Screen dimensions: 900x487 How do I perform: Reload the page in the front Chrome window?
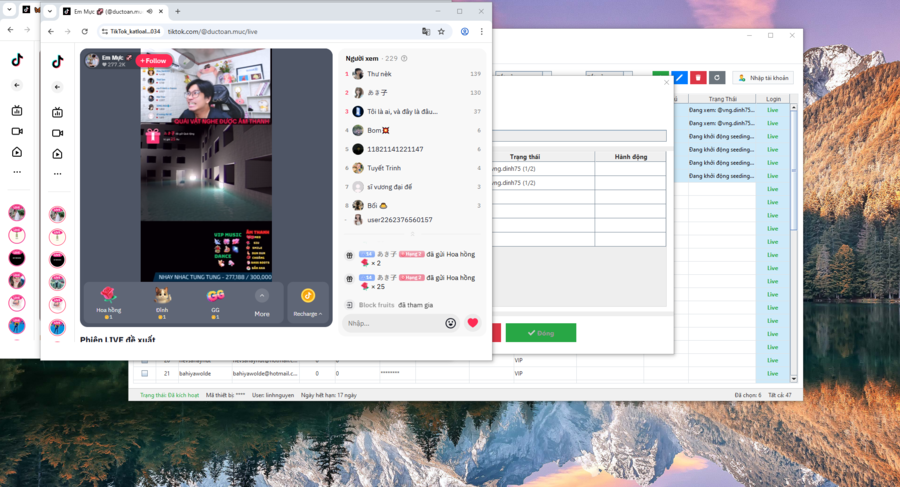point(84,32)
